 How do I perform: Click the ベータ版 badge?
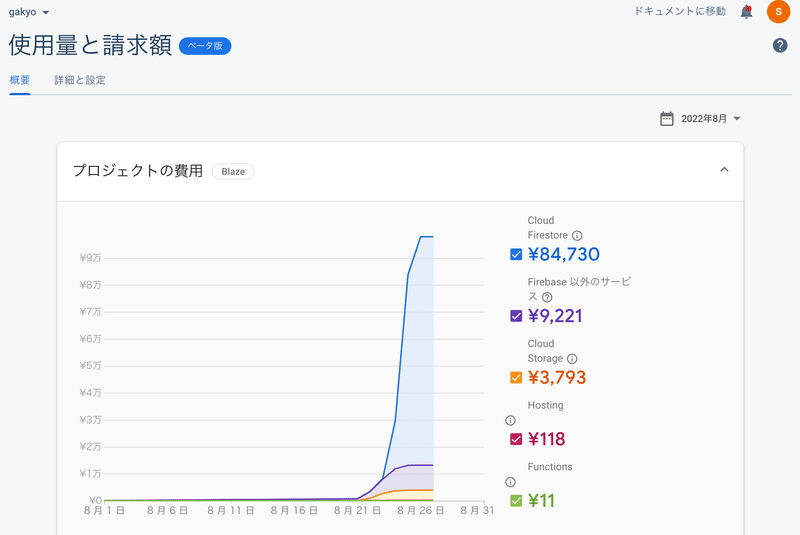pyautogui.click(x=205, y=46)
